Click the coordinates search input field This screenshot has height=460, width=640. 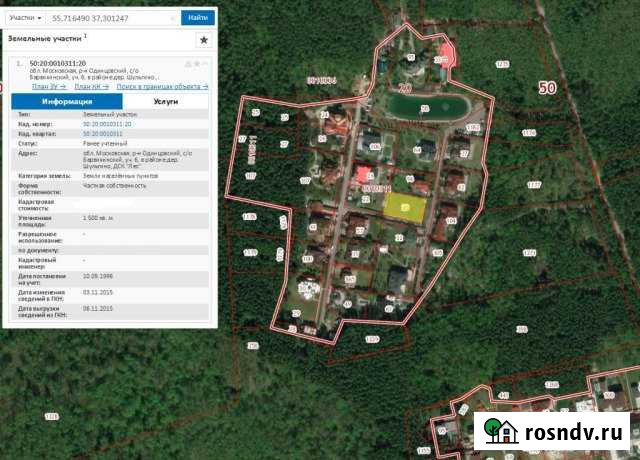click(x=115, y=18)
